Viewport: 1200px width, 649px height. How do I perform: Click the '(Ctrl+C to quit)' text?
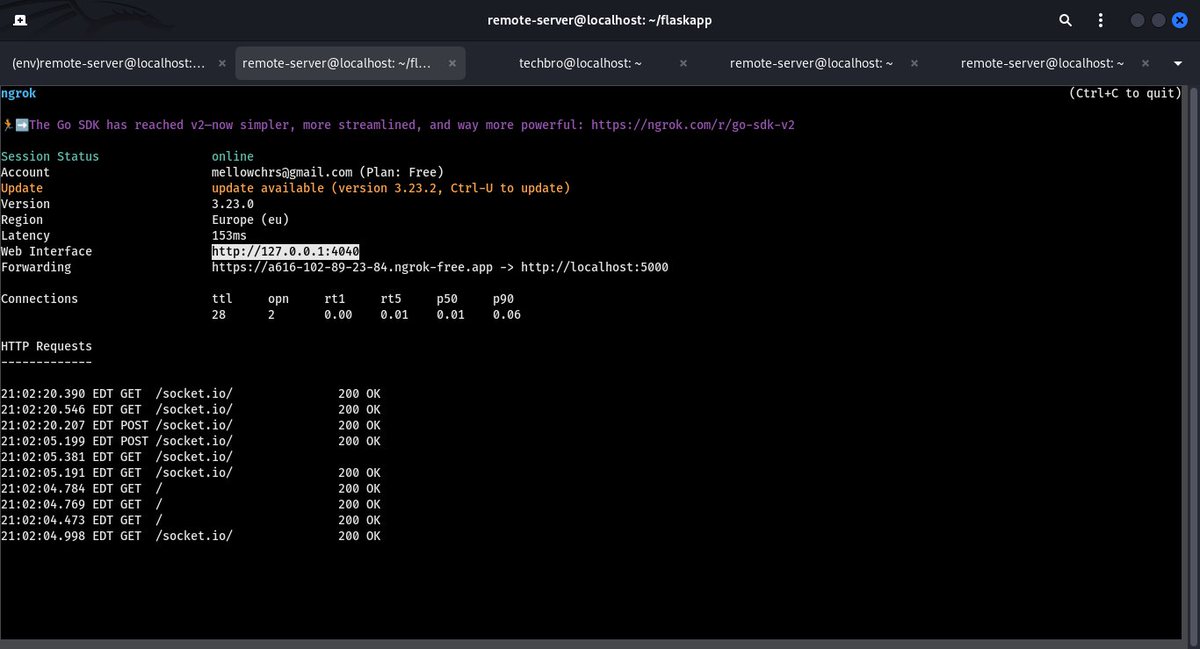coord(1125,93)
